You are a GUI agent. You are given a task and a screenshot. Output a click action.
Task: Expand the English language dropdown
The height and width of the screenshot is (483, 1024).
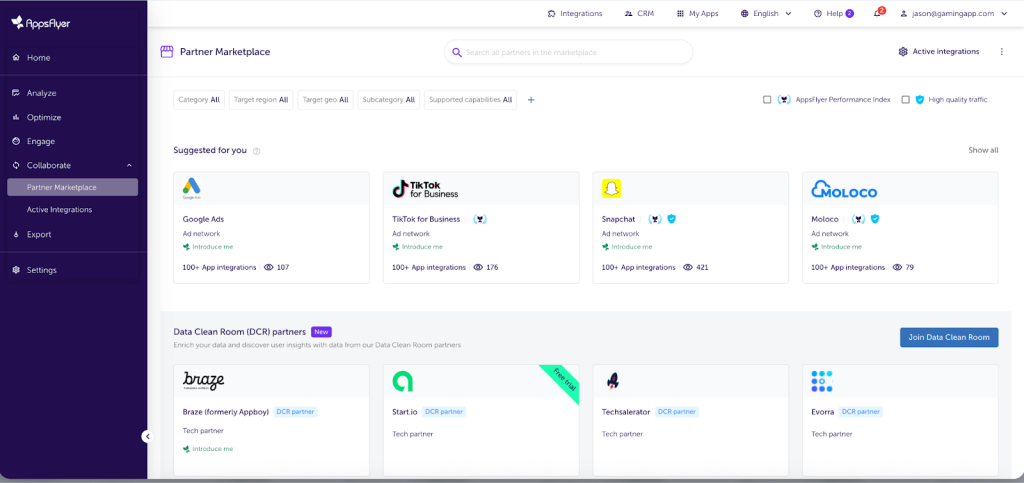pyautogui.click(x=766, y=14)
